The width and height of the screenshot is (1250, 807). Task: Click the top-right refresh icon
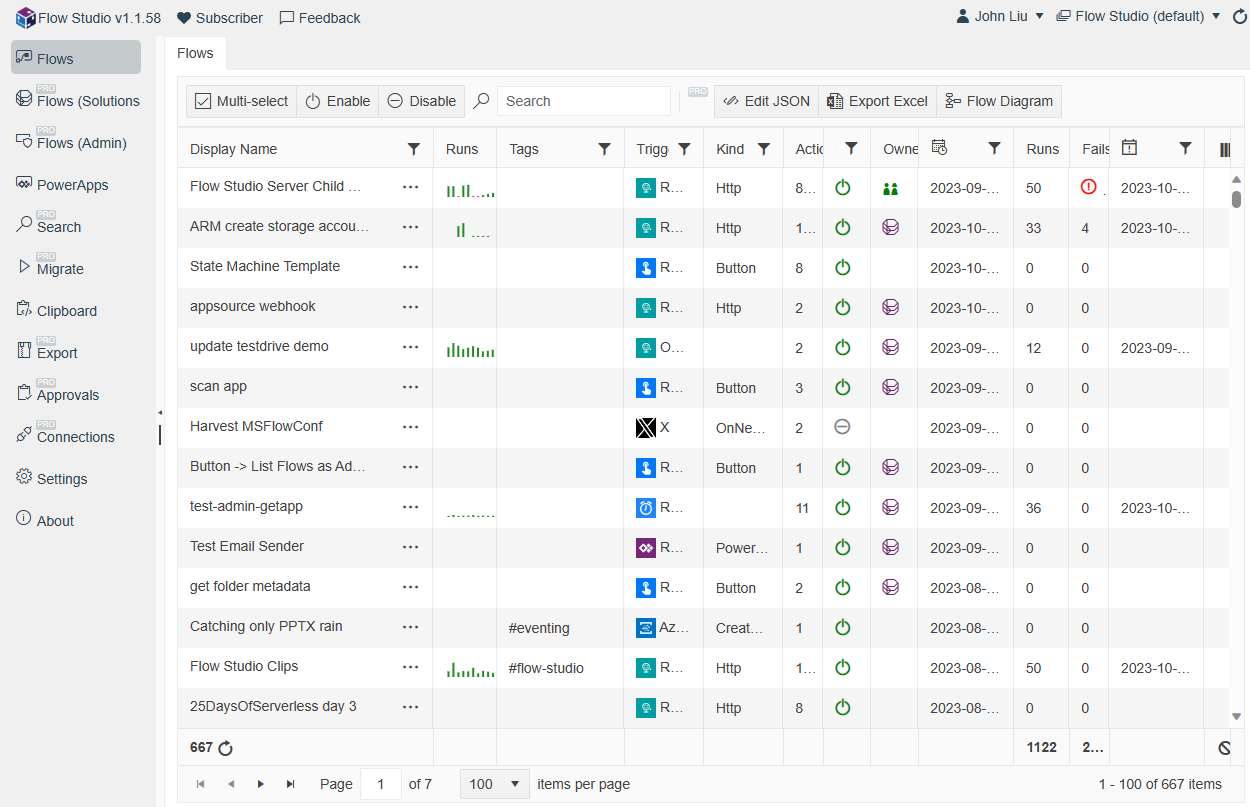1240,17
